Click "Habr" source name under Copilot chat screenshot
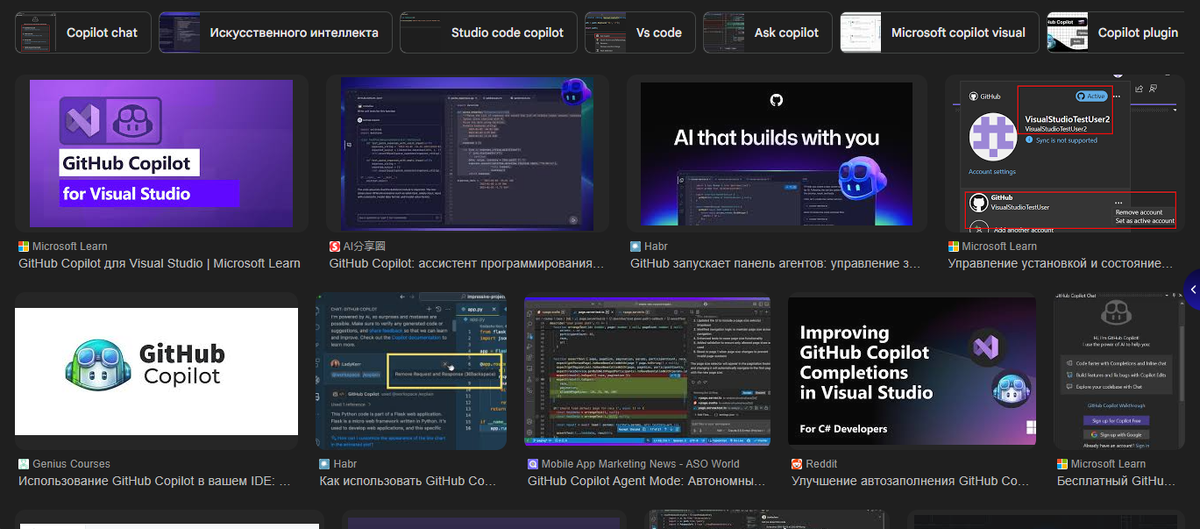1200x529 pixels. (345, 464)
